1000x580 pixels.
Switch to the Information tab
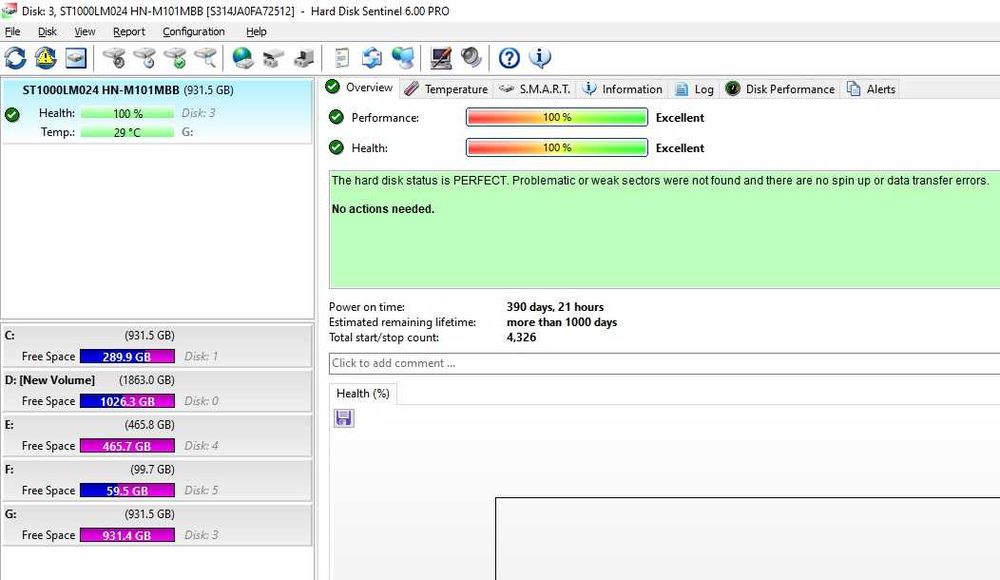coord(623,89)
